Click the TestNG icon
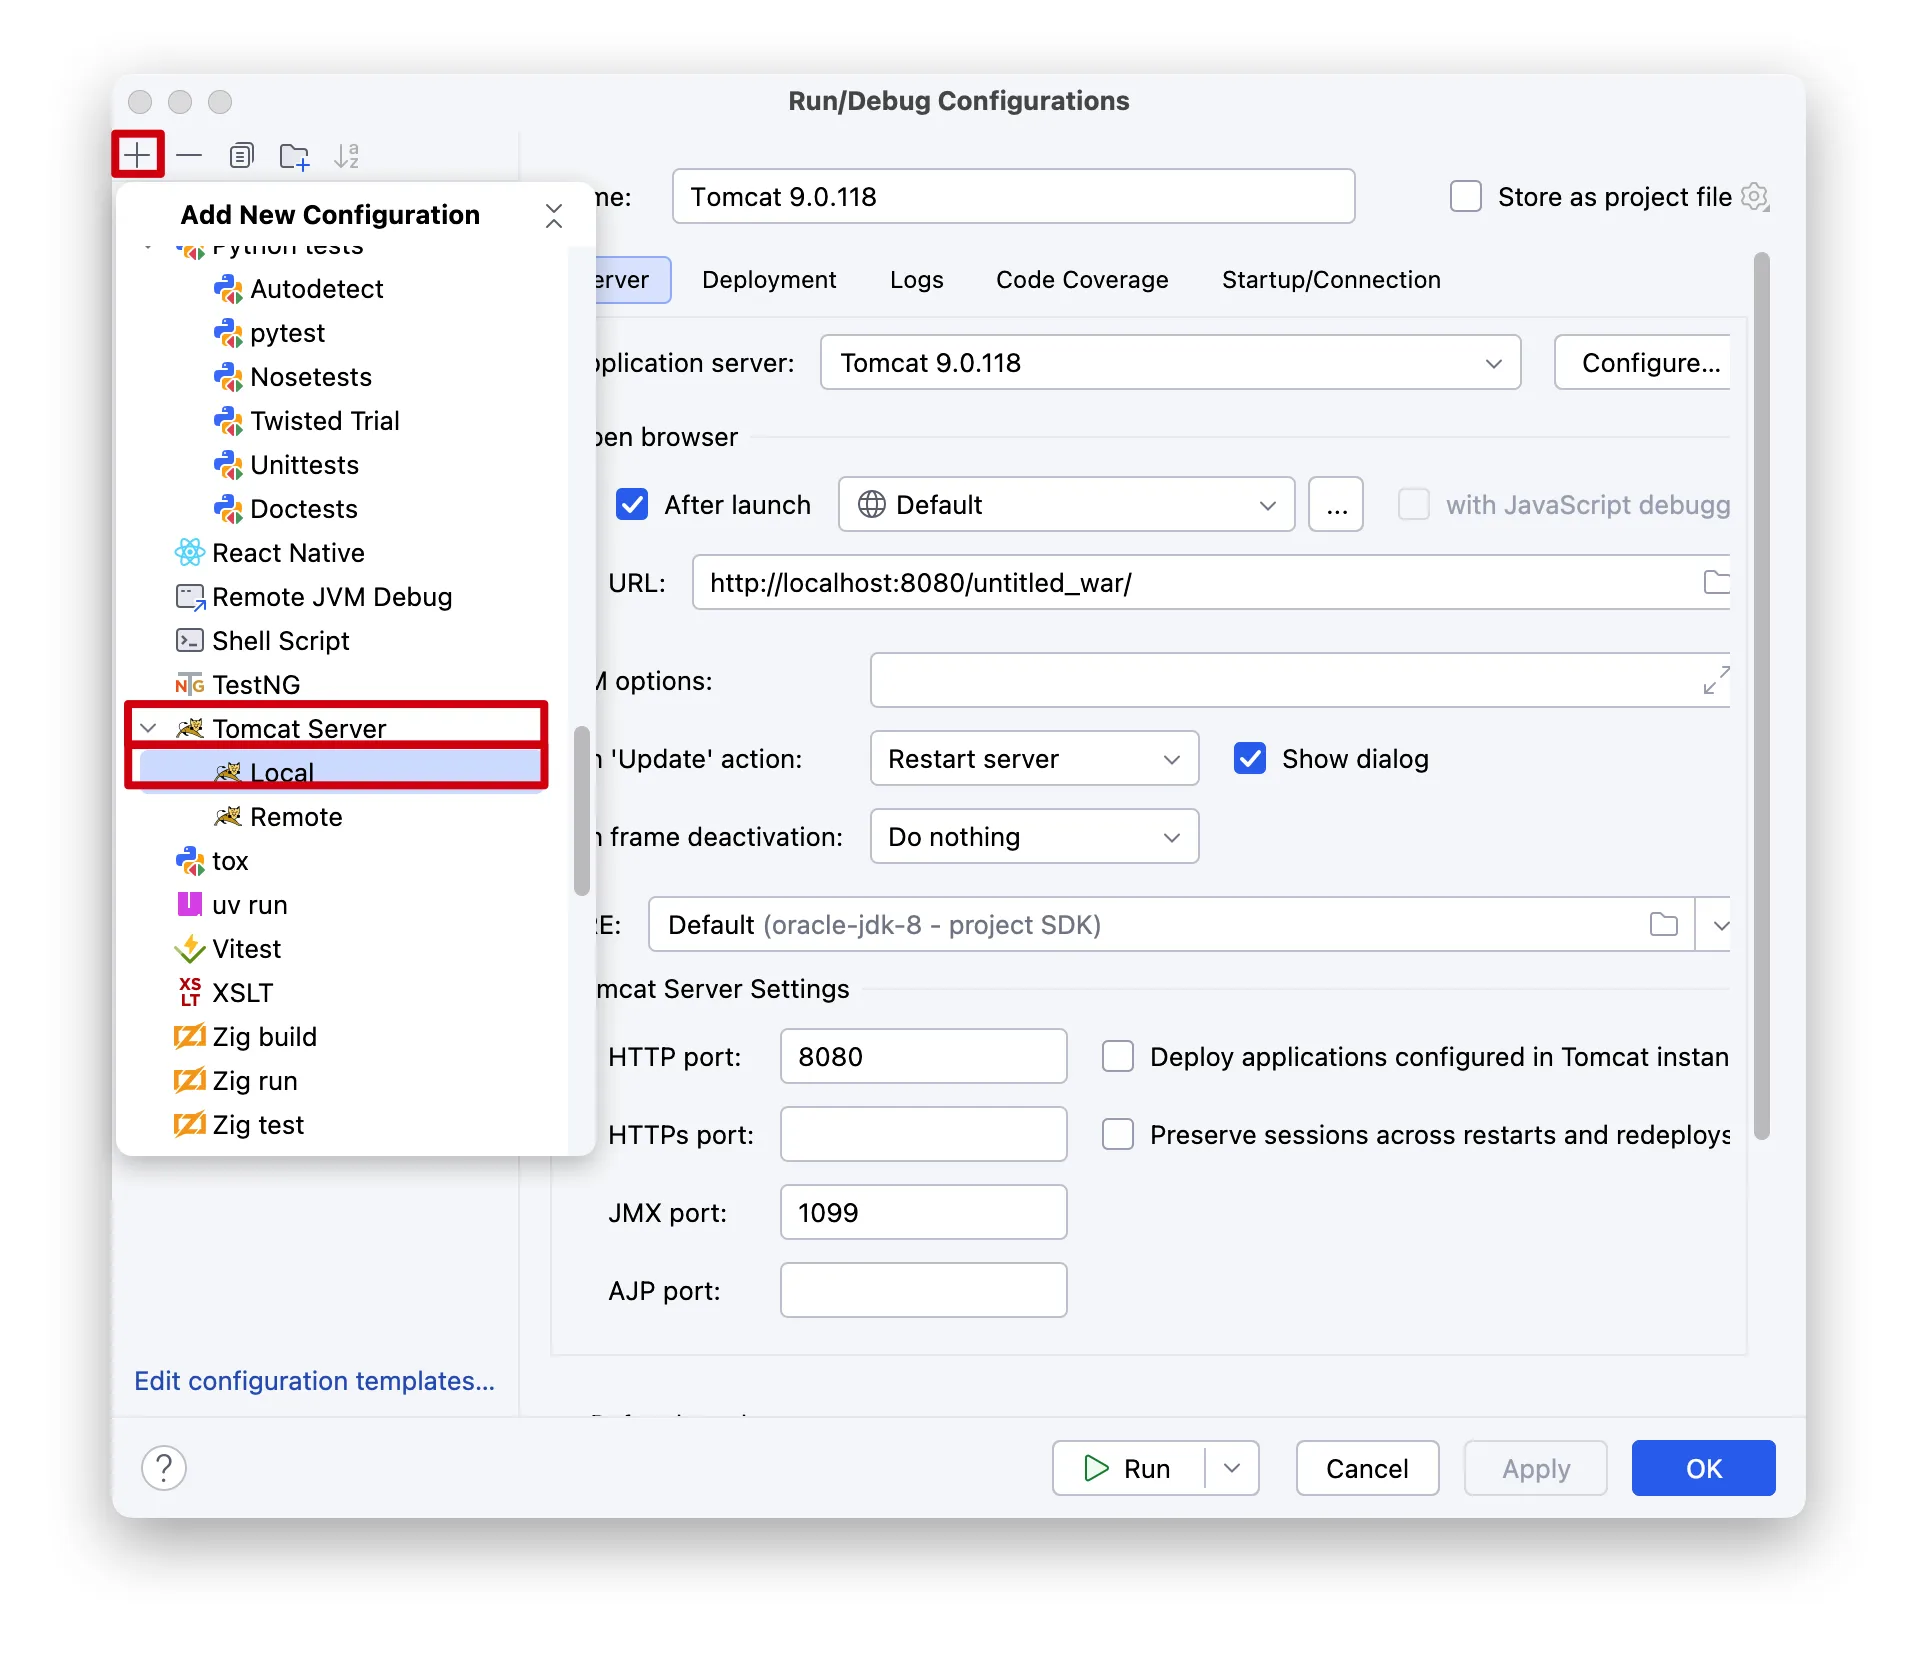The image size is (1918, 1668). tap(190, 685)
